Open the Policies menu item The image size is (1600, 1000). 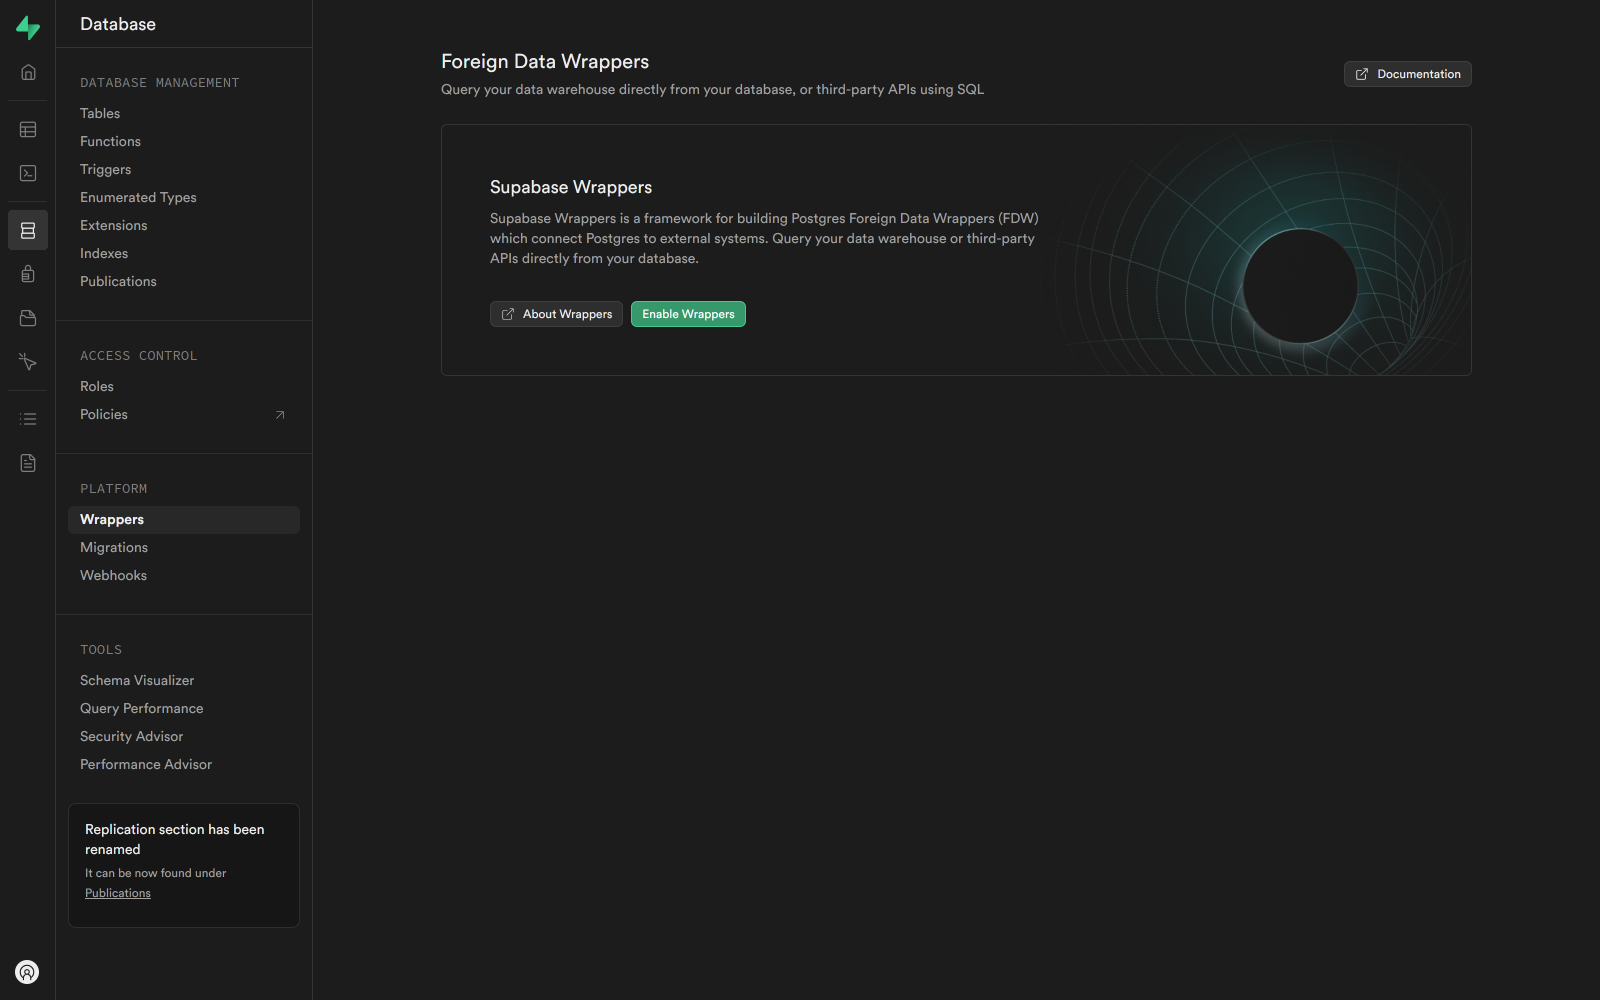coord(184,414)
